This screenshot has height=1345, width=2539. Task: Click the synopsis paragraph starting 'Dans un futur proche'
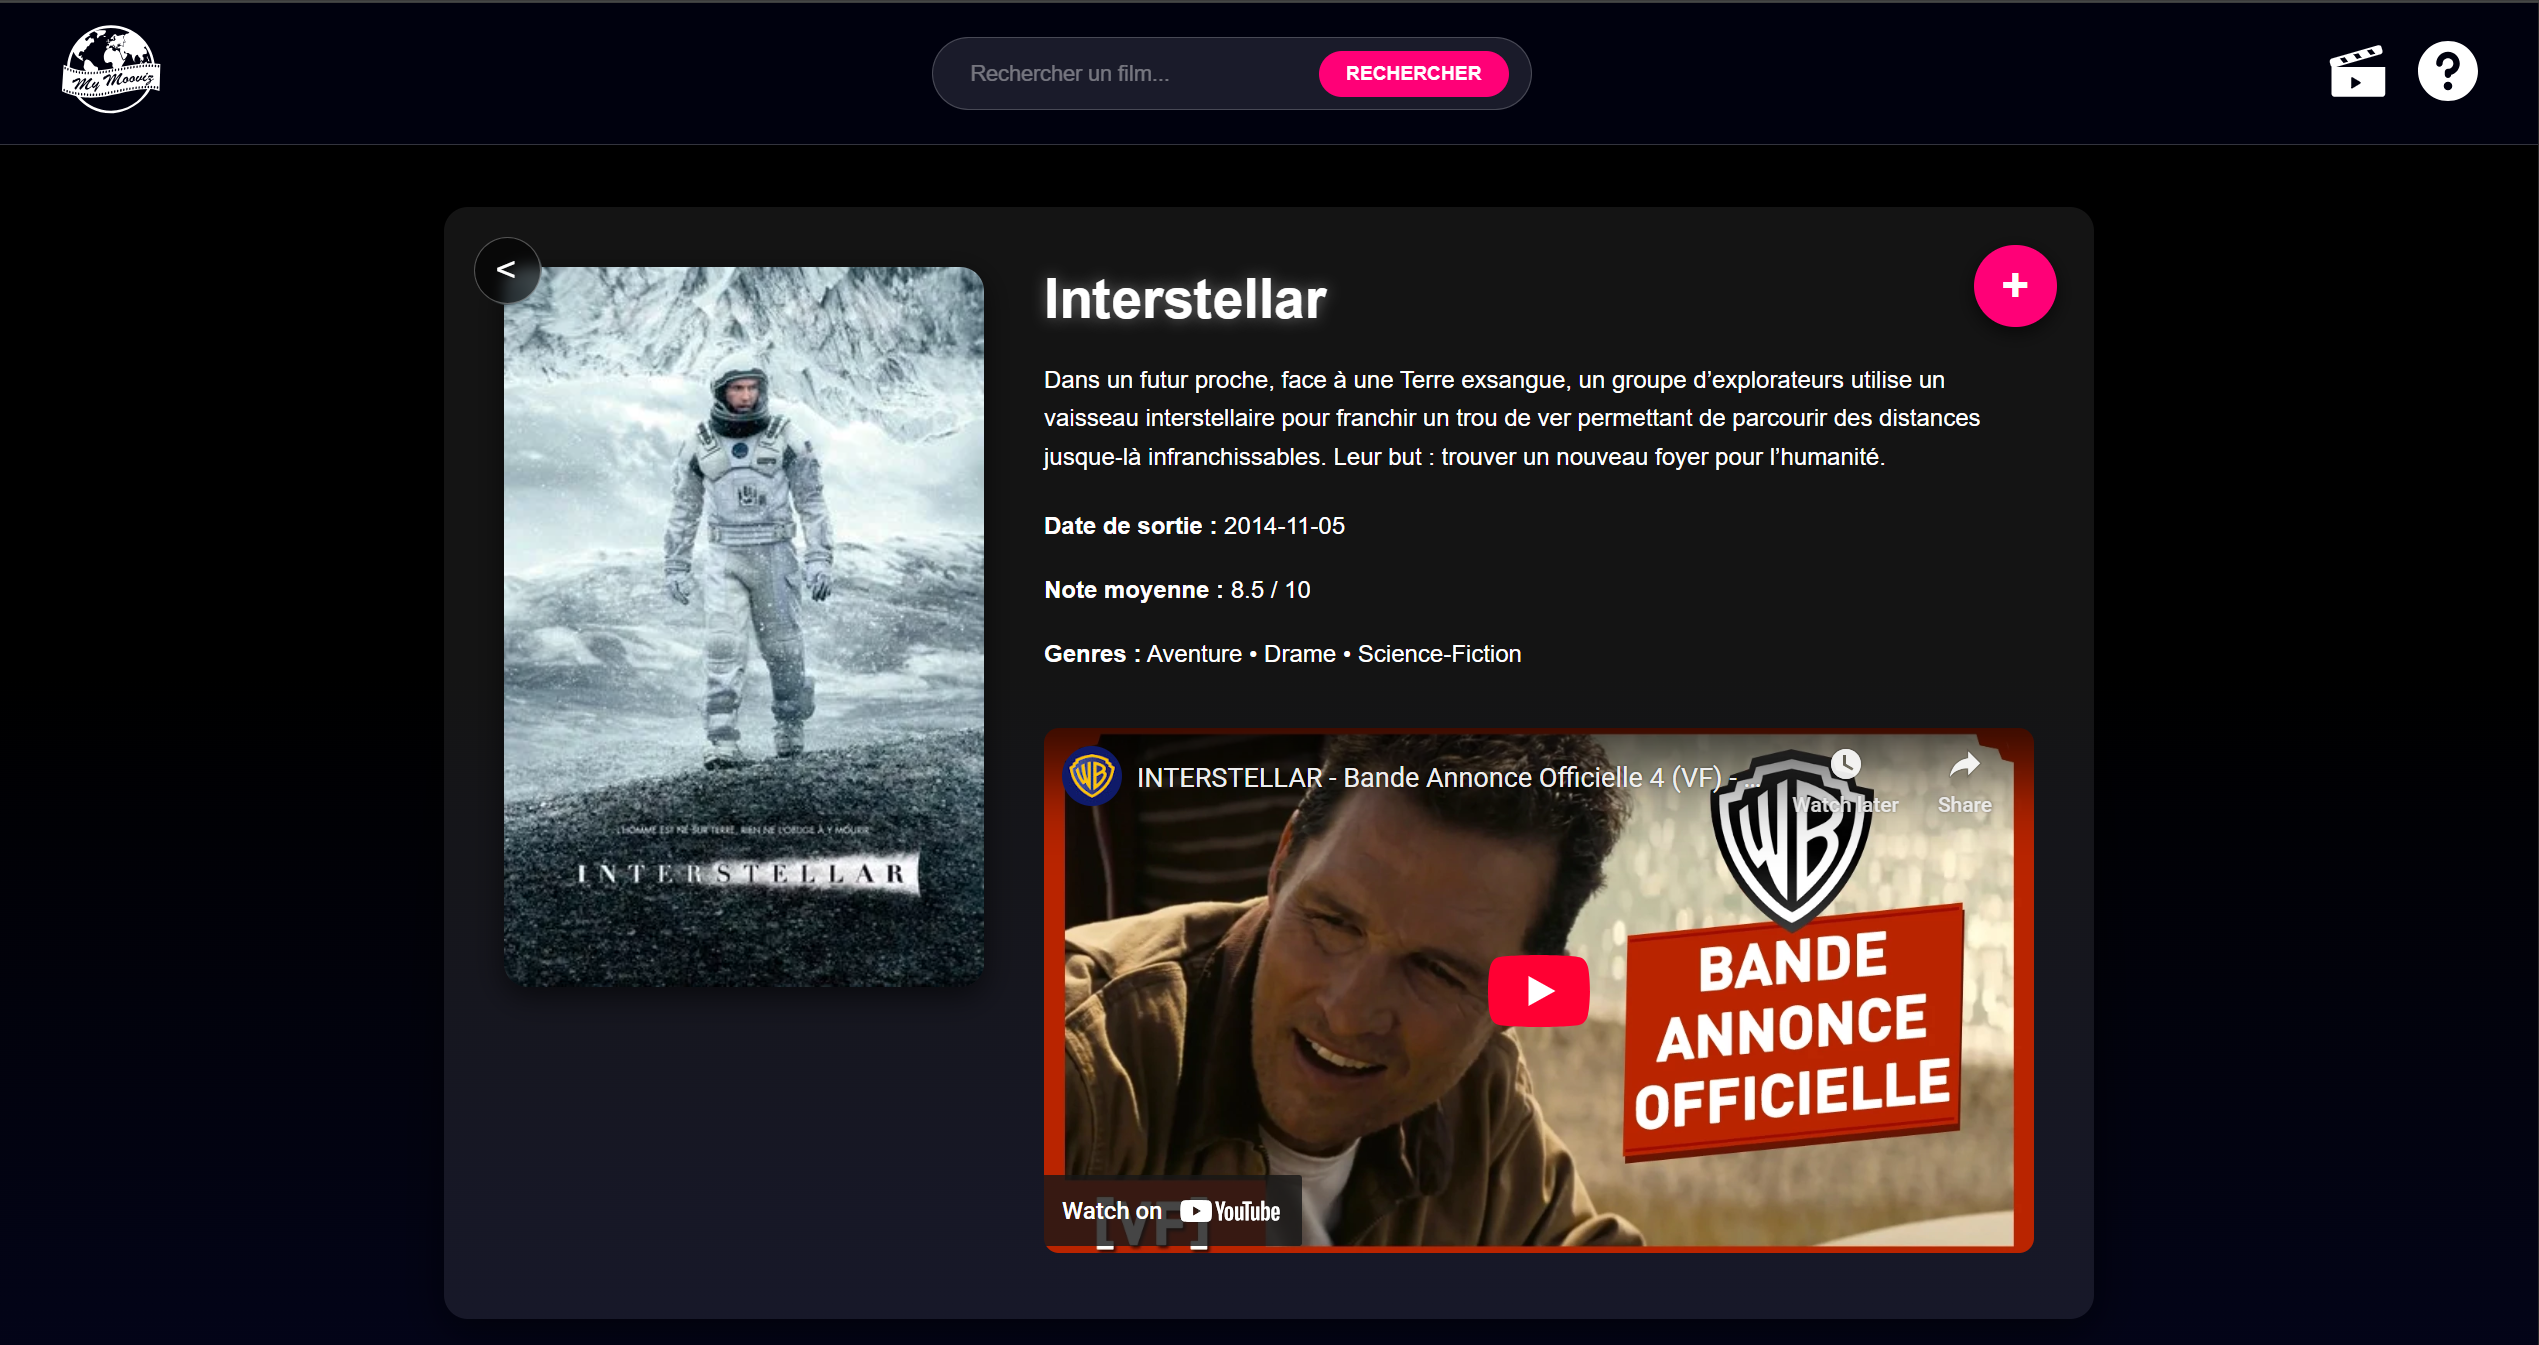pyautogui.click(x=1512, y=418)
